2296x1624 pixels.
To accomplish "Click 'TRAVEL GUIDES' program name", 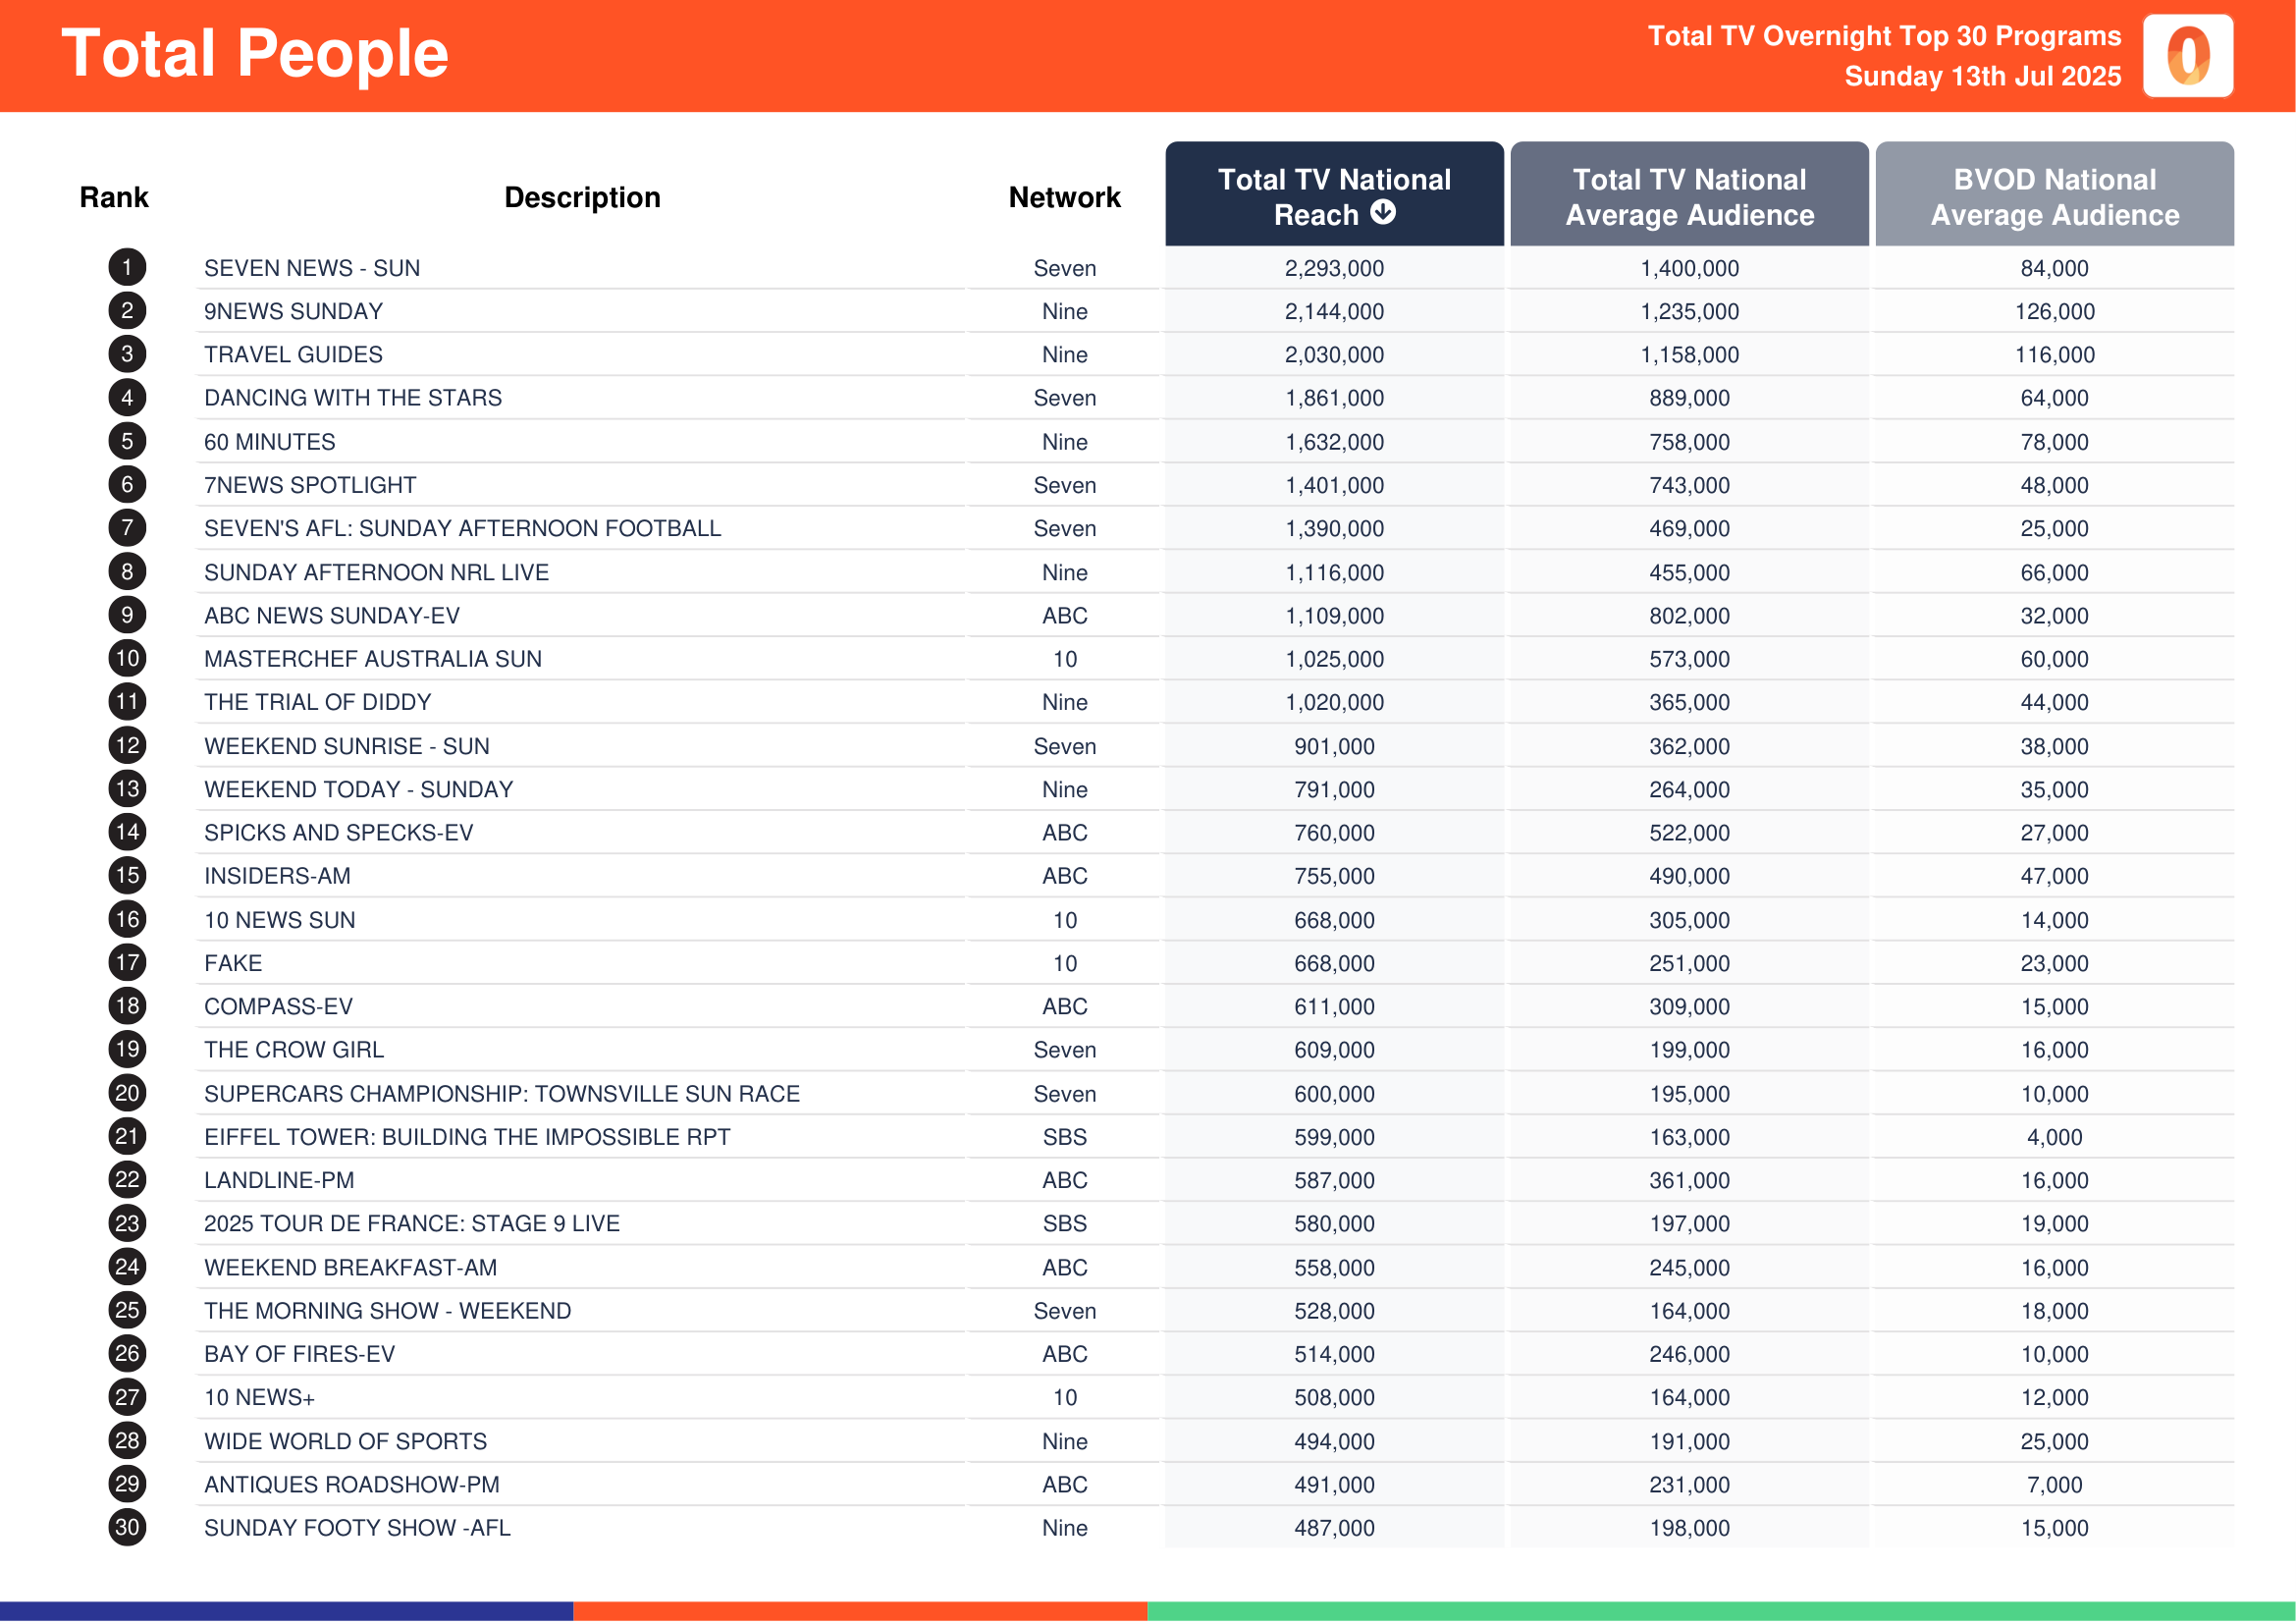I will click(x=293, y=355).
